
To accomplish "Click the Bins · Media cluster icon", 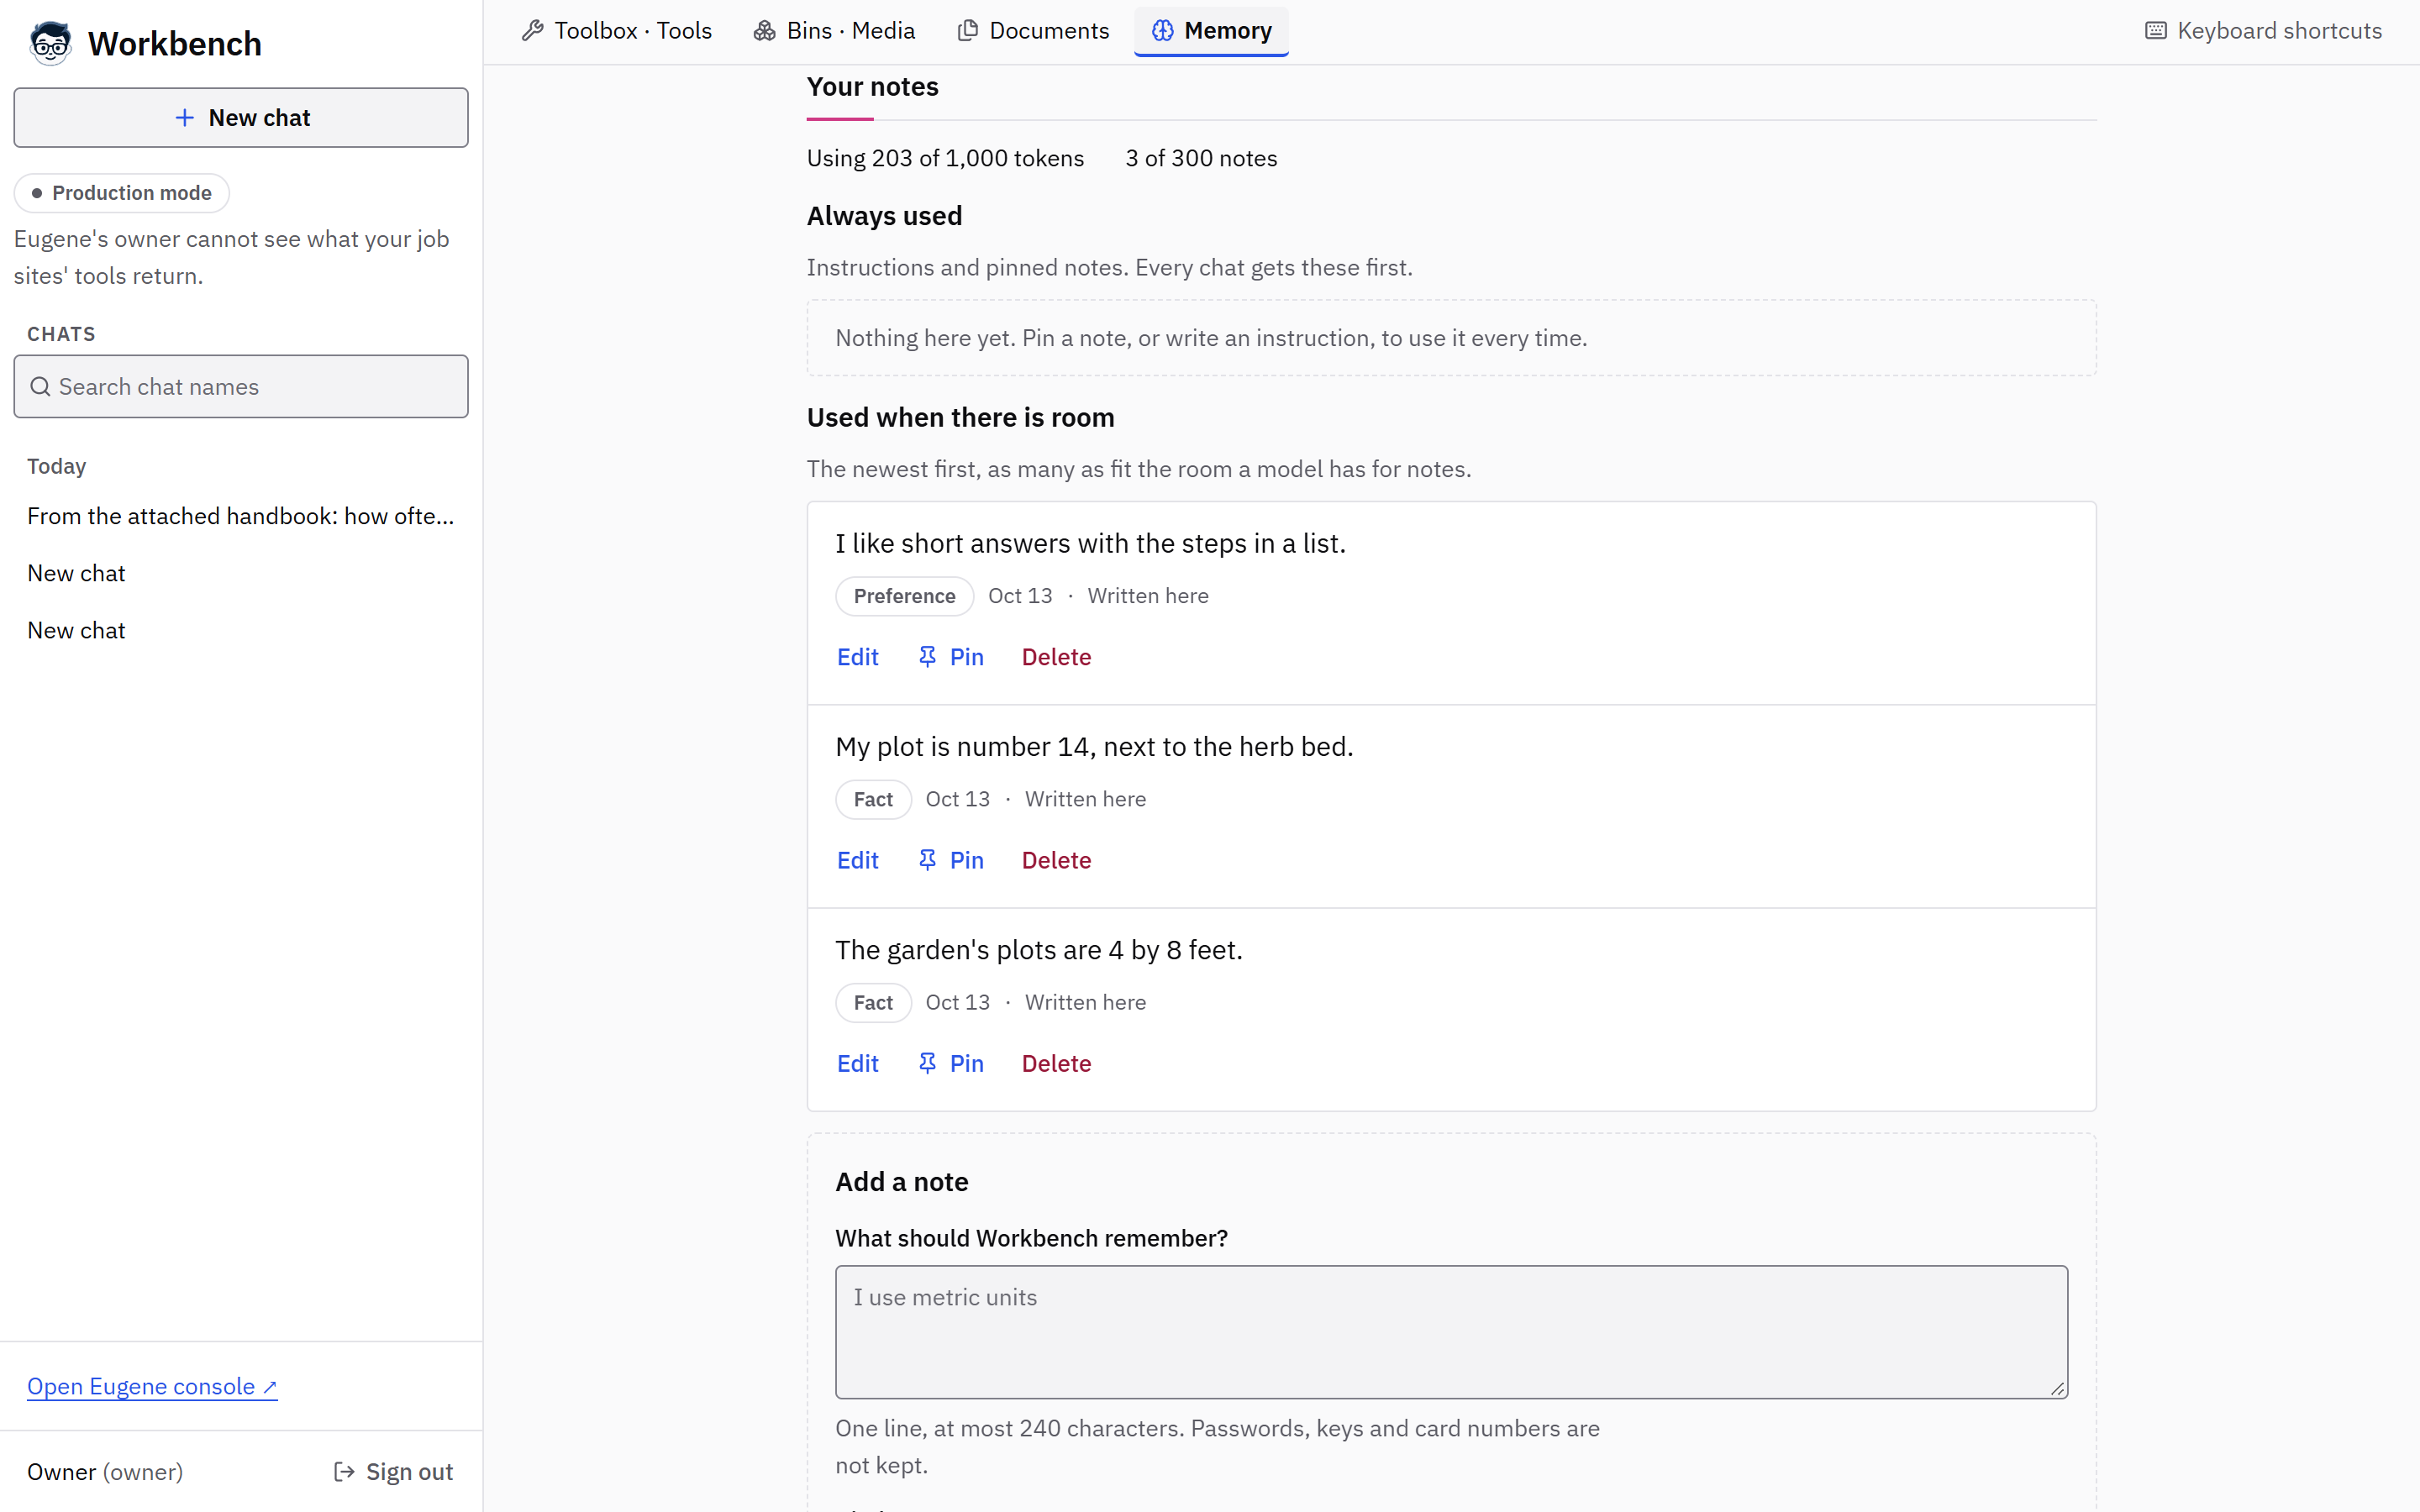I will click(765, 31).
